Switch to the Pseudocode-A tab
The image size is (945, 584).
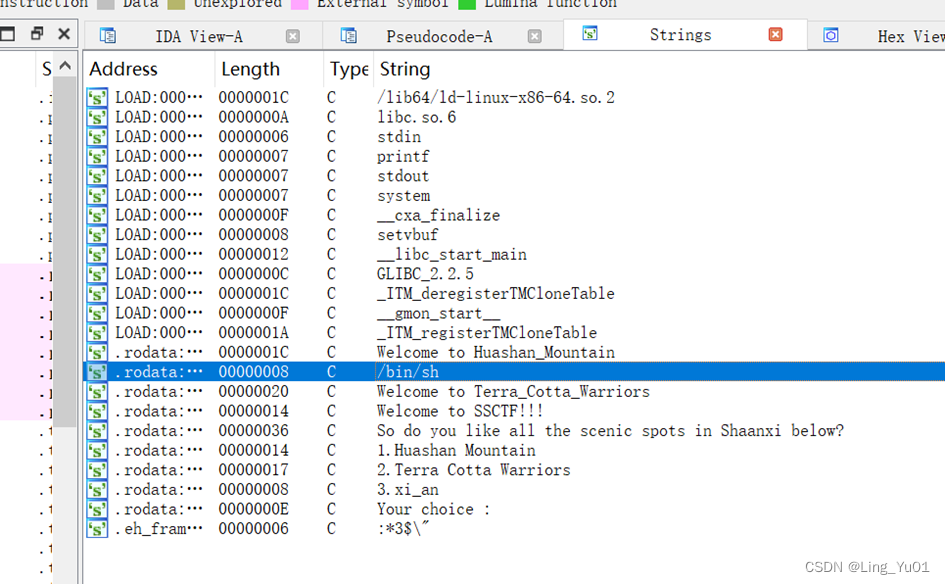tap(439, 37)
